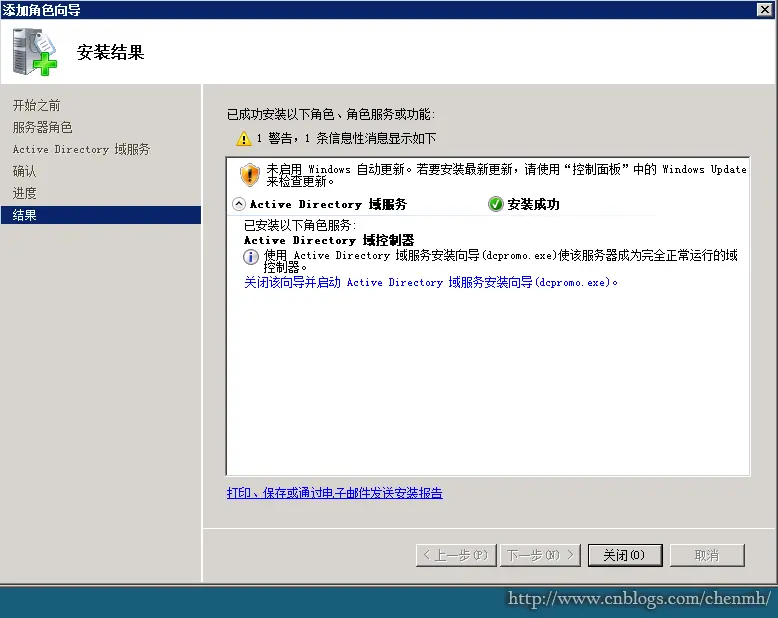Click the 安装成功 status text
Image resolution: width=778 pixels, height=618 pixels.
(x=533, y=204)
